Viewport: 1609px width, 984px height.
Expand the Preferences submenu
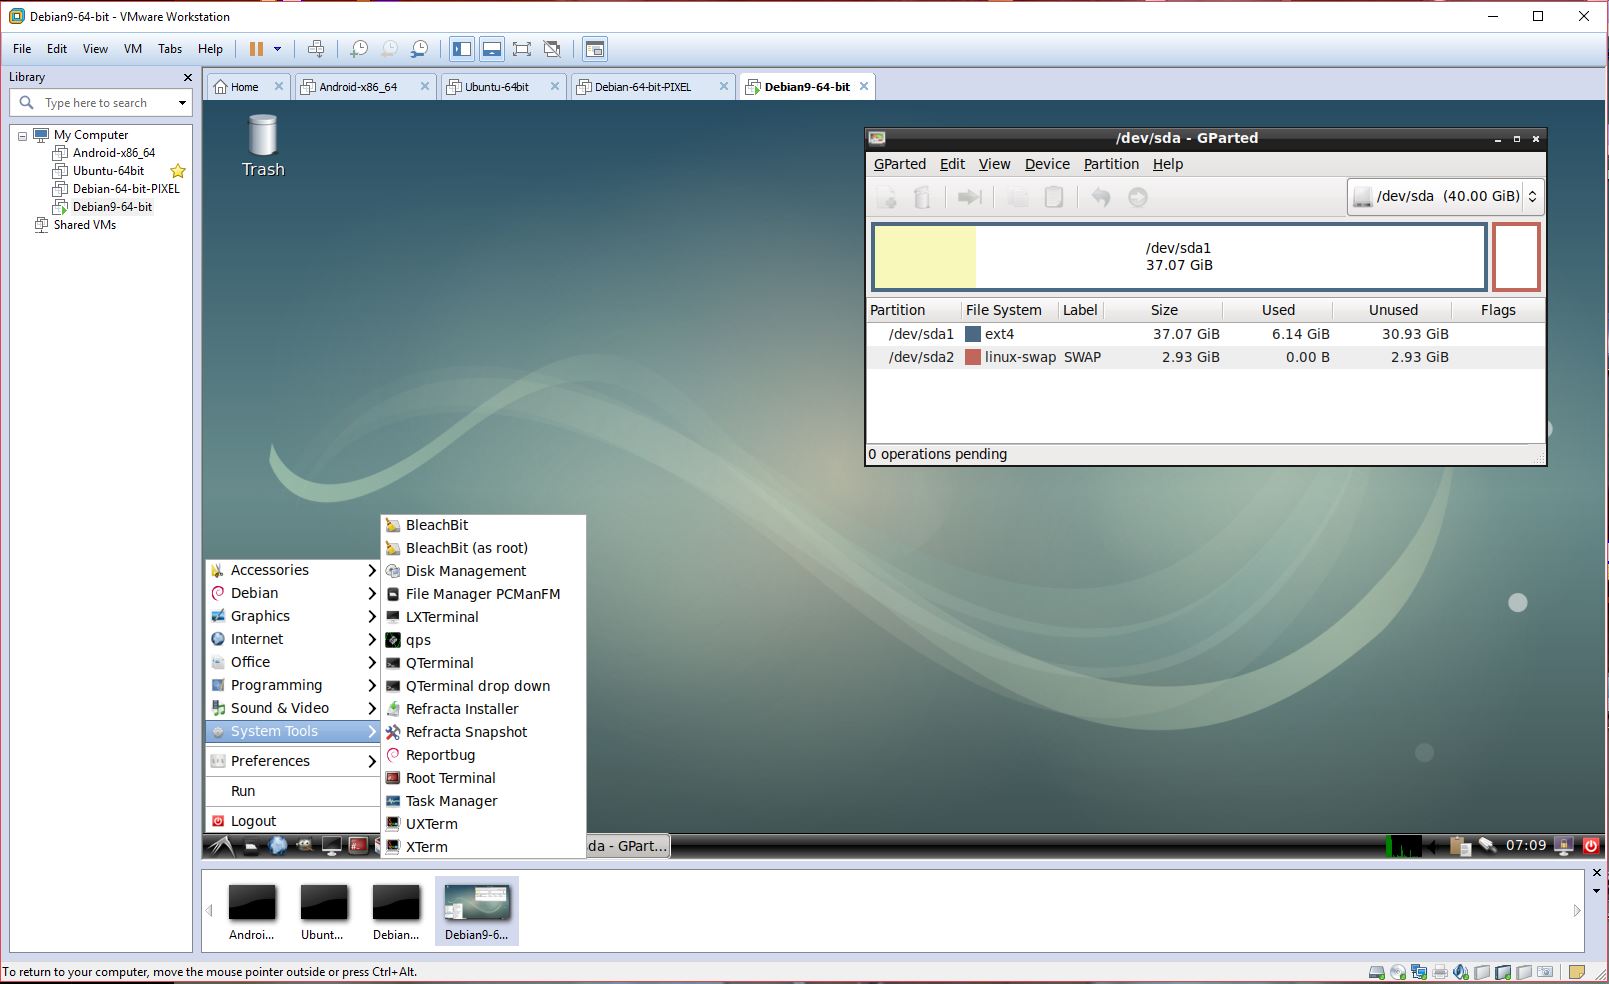[293, 761]
